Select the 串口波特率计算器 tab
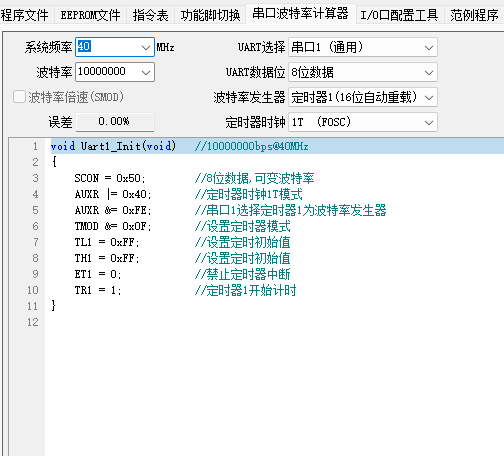 click(x=300, y=14)
